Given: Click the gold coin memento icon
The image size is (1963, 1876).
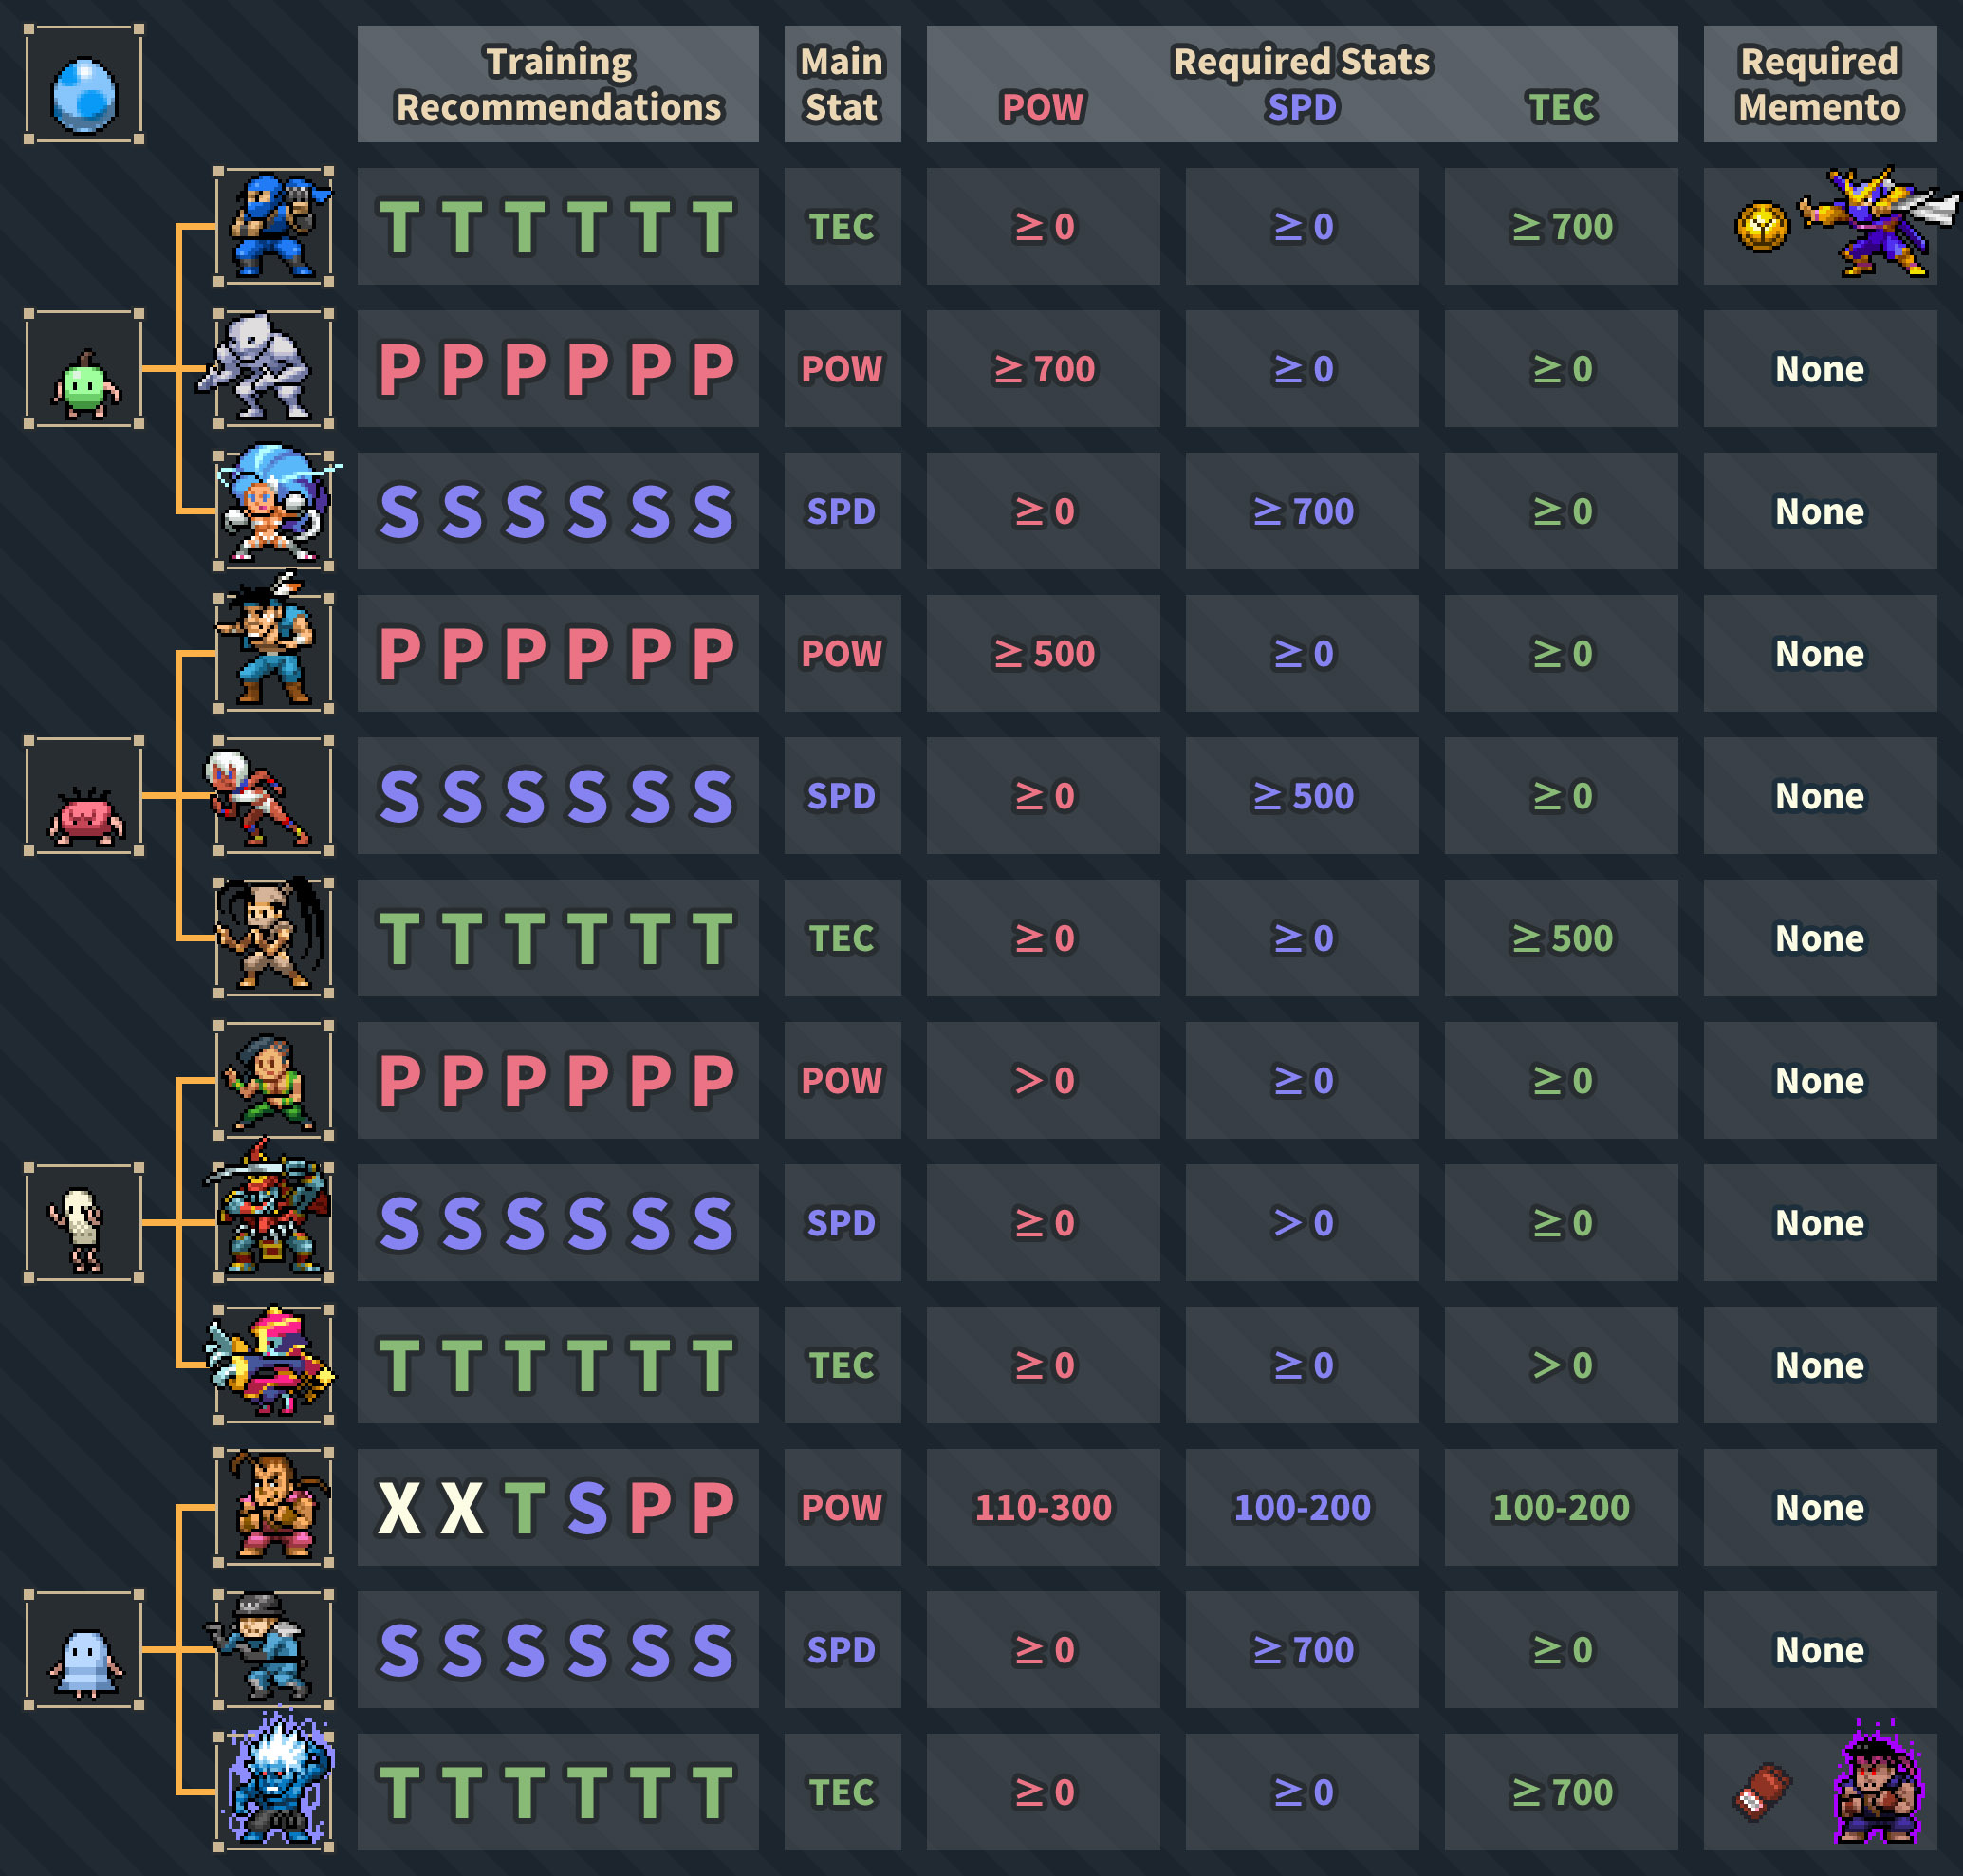Looking at the screenshot, I should click(1762, 227).
